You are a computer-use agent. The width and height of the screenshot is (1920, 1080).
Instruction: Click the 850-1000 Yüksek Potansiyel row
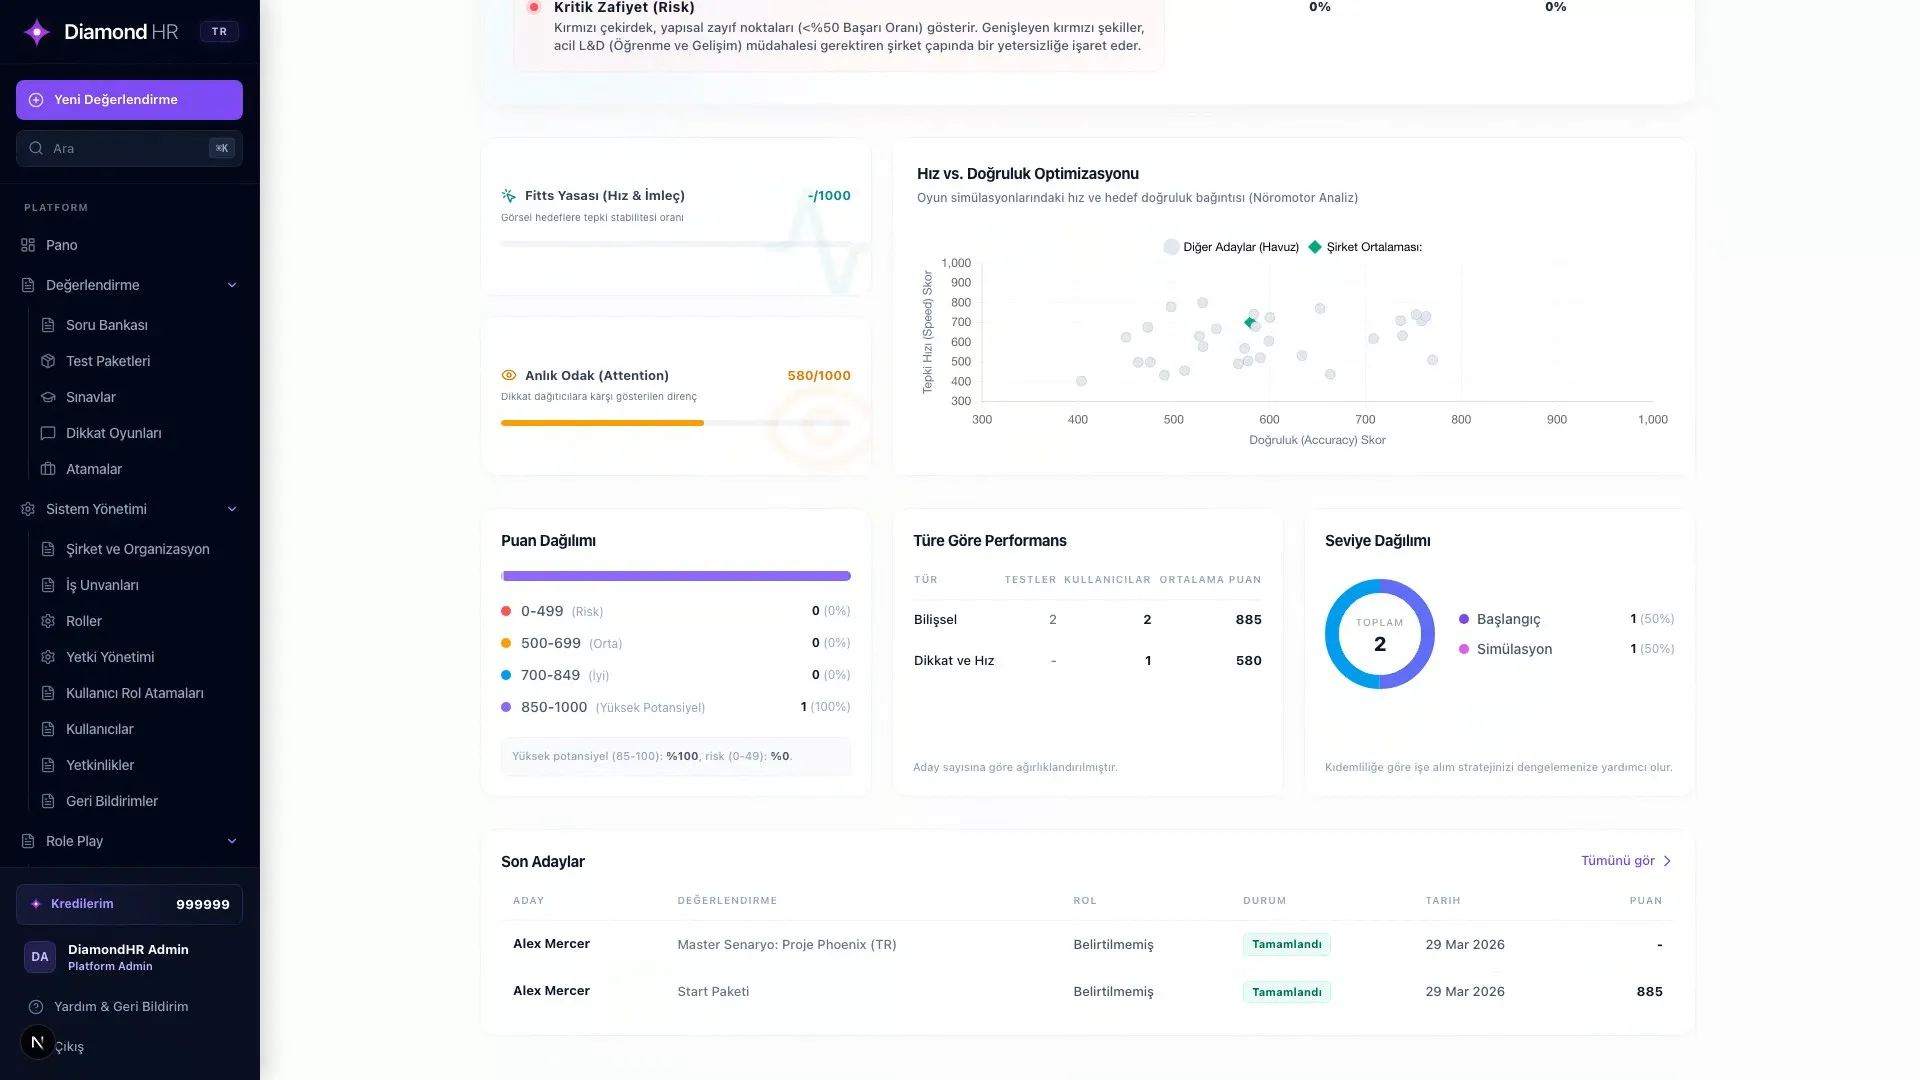point(676,707)
